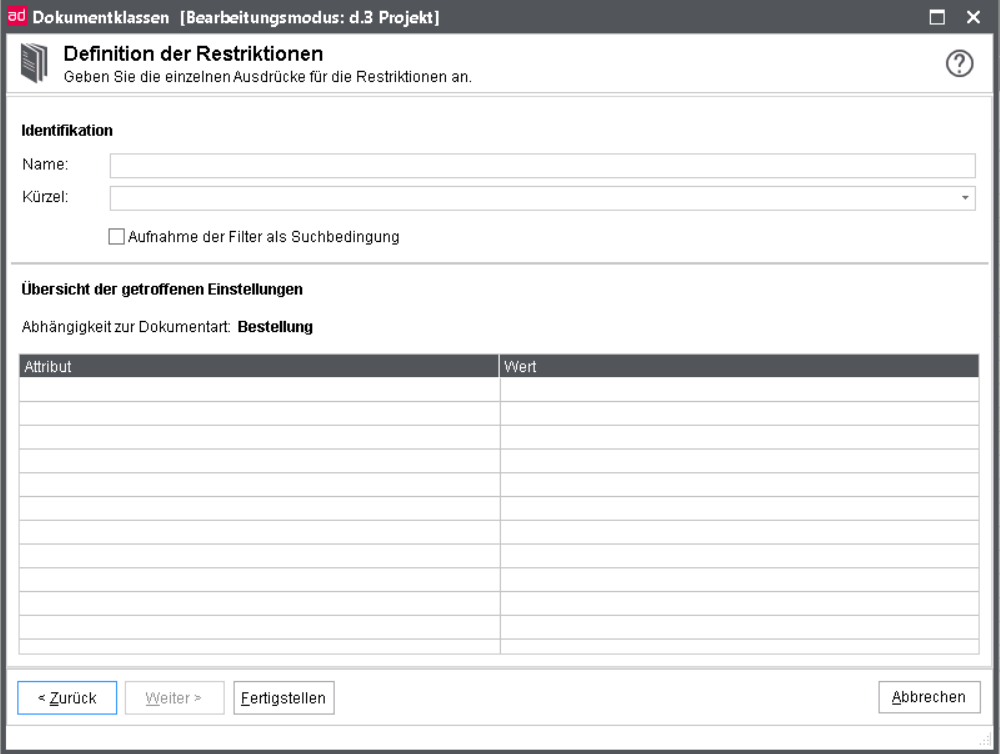Click the document classes book icon
1000x754 pixels.
pos(34,63)
